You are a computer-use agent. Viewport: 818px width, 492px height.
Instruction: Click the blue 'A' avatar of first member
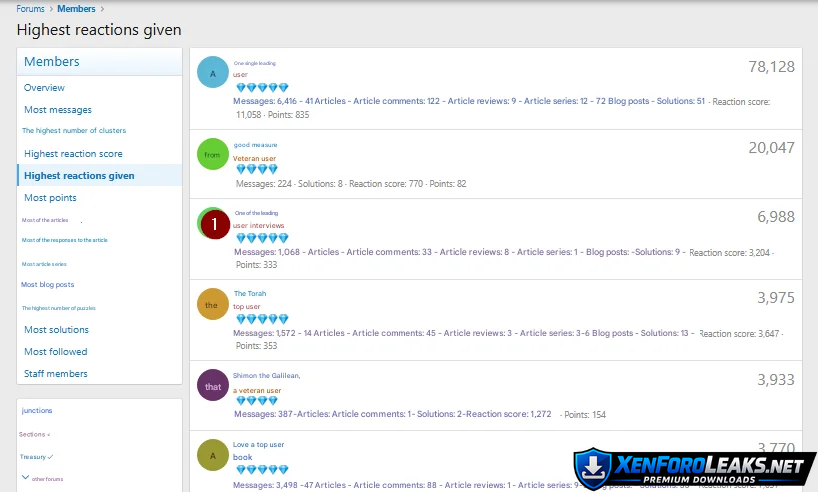coord(213,72)
